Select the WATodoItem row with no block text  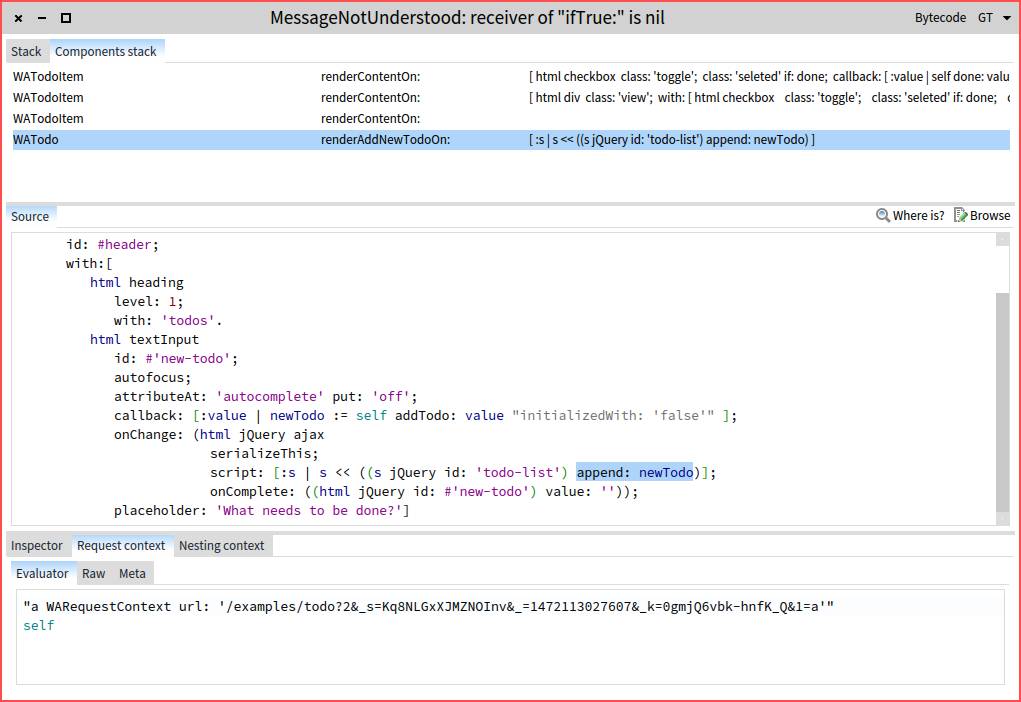511,119
